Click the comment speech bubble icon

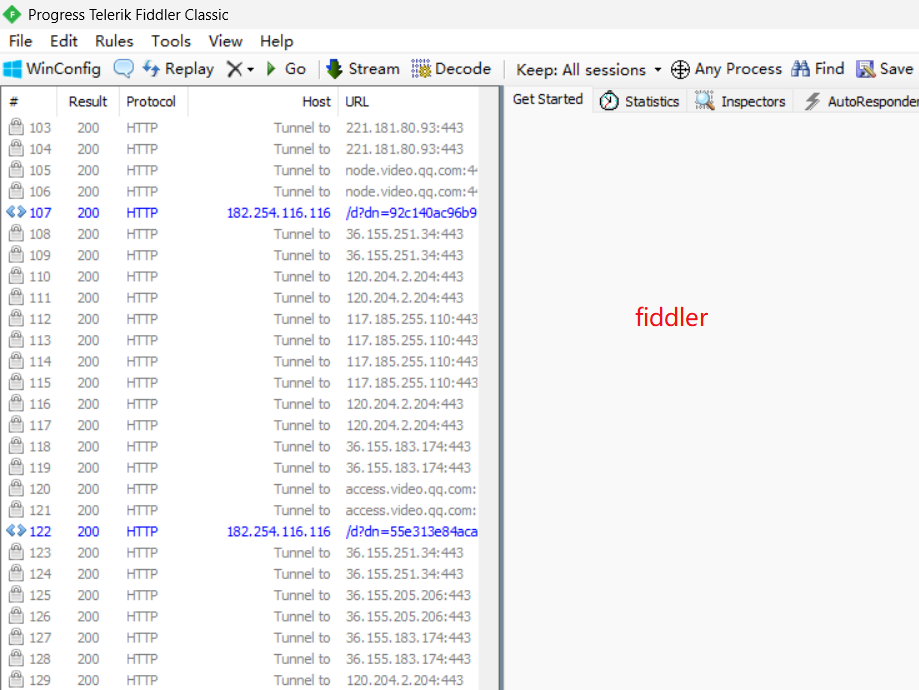click(123, 69)
